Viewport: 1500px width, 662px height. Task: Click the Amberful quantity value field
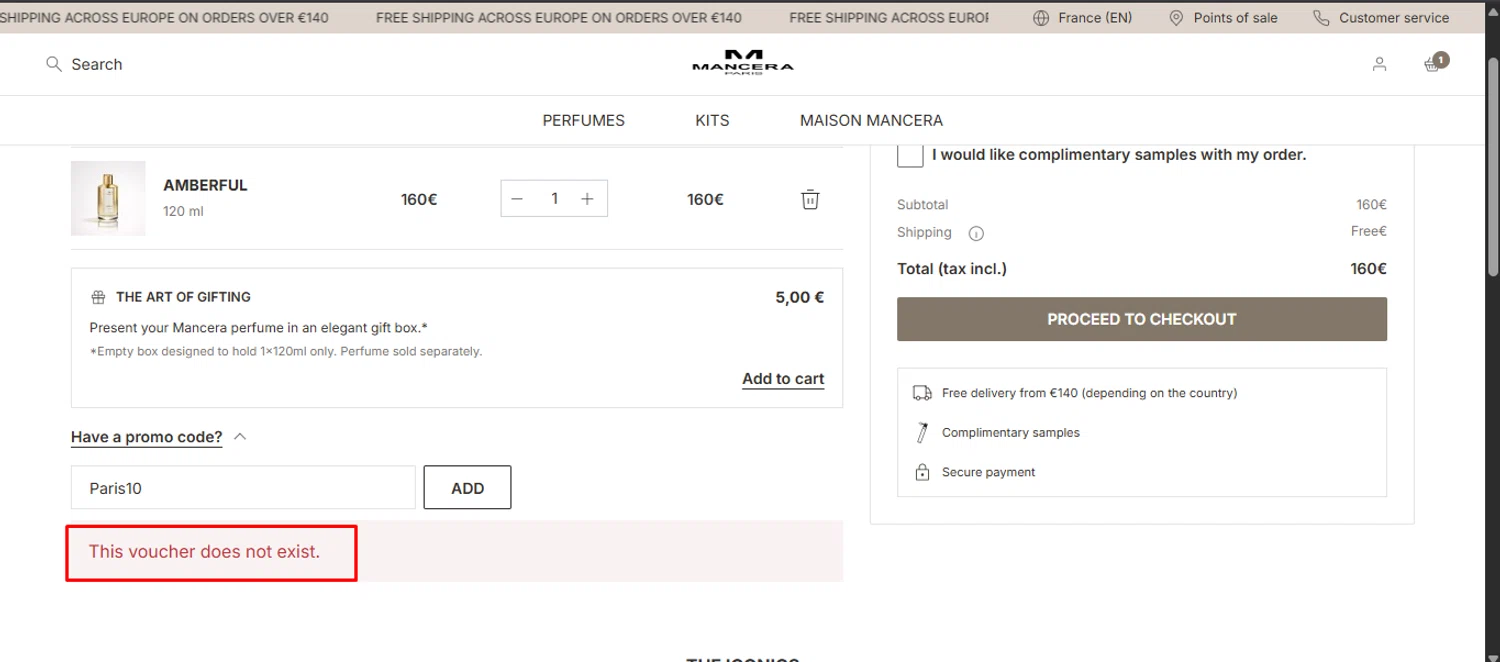[x=554, y=199]
